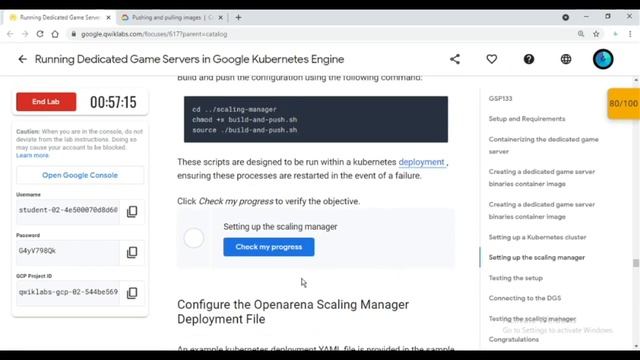Screen dimensions: 640x360
Task: Open the deployment hyperlink
Action: 421,162
